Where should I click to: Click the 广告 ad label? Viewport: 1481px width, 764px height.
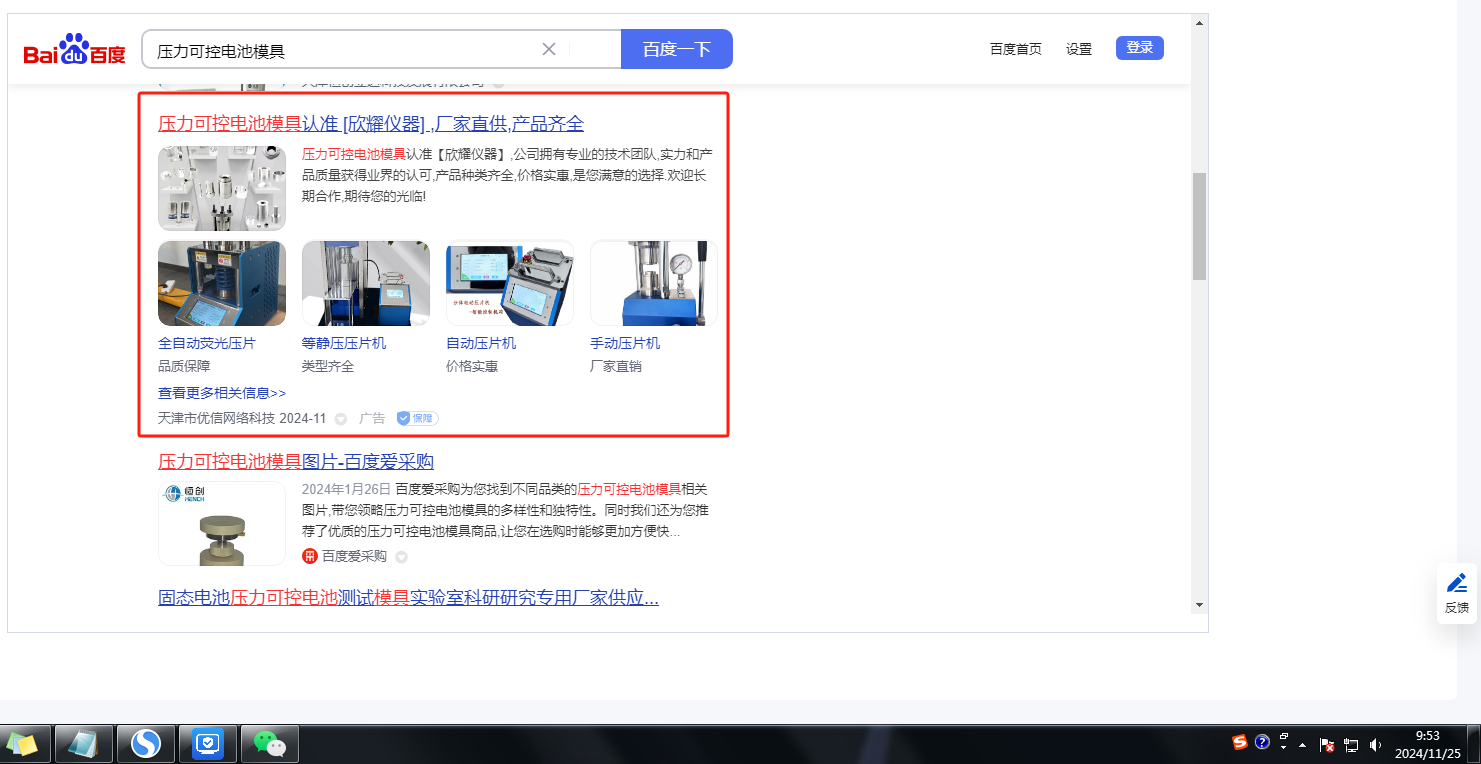[x=372, y=418]
